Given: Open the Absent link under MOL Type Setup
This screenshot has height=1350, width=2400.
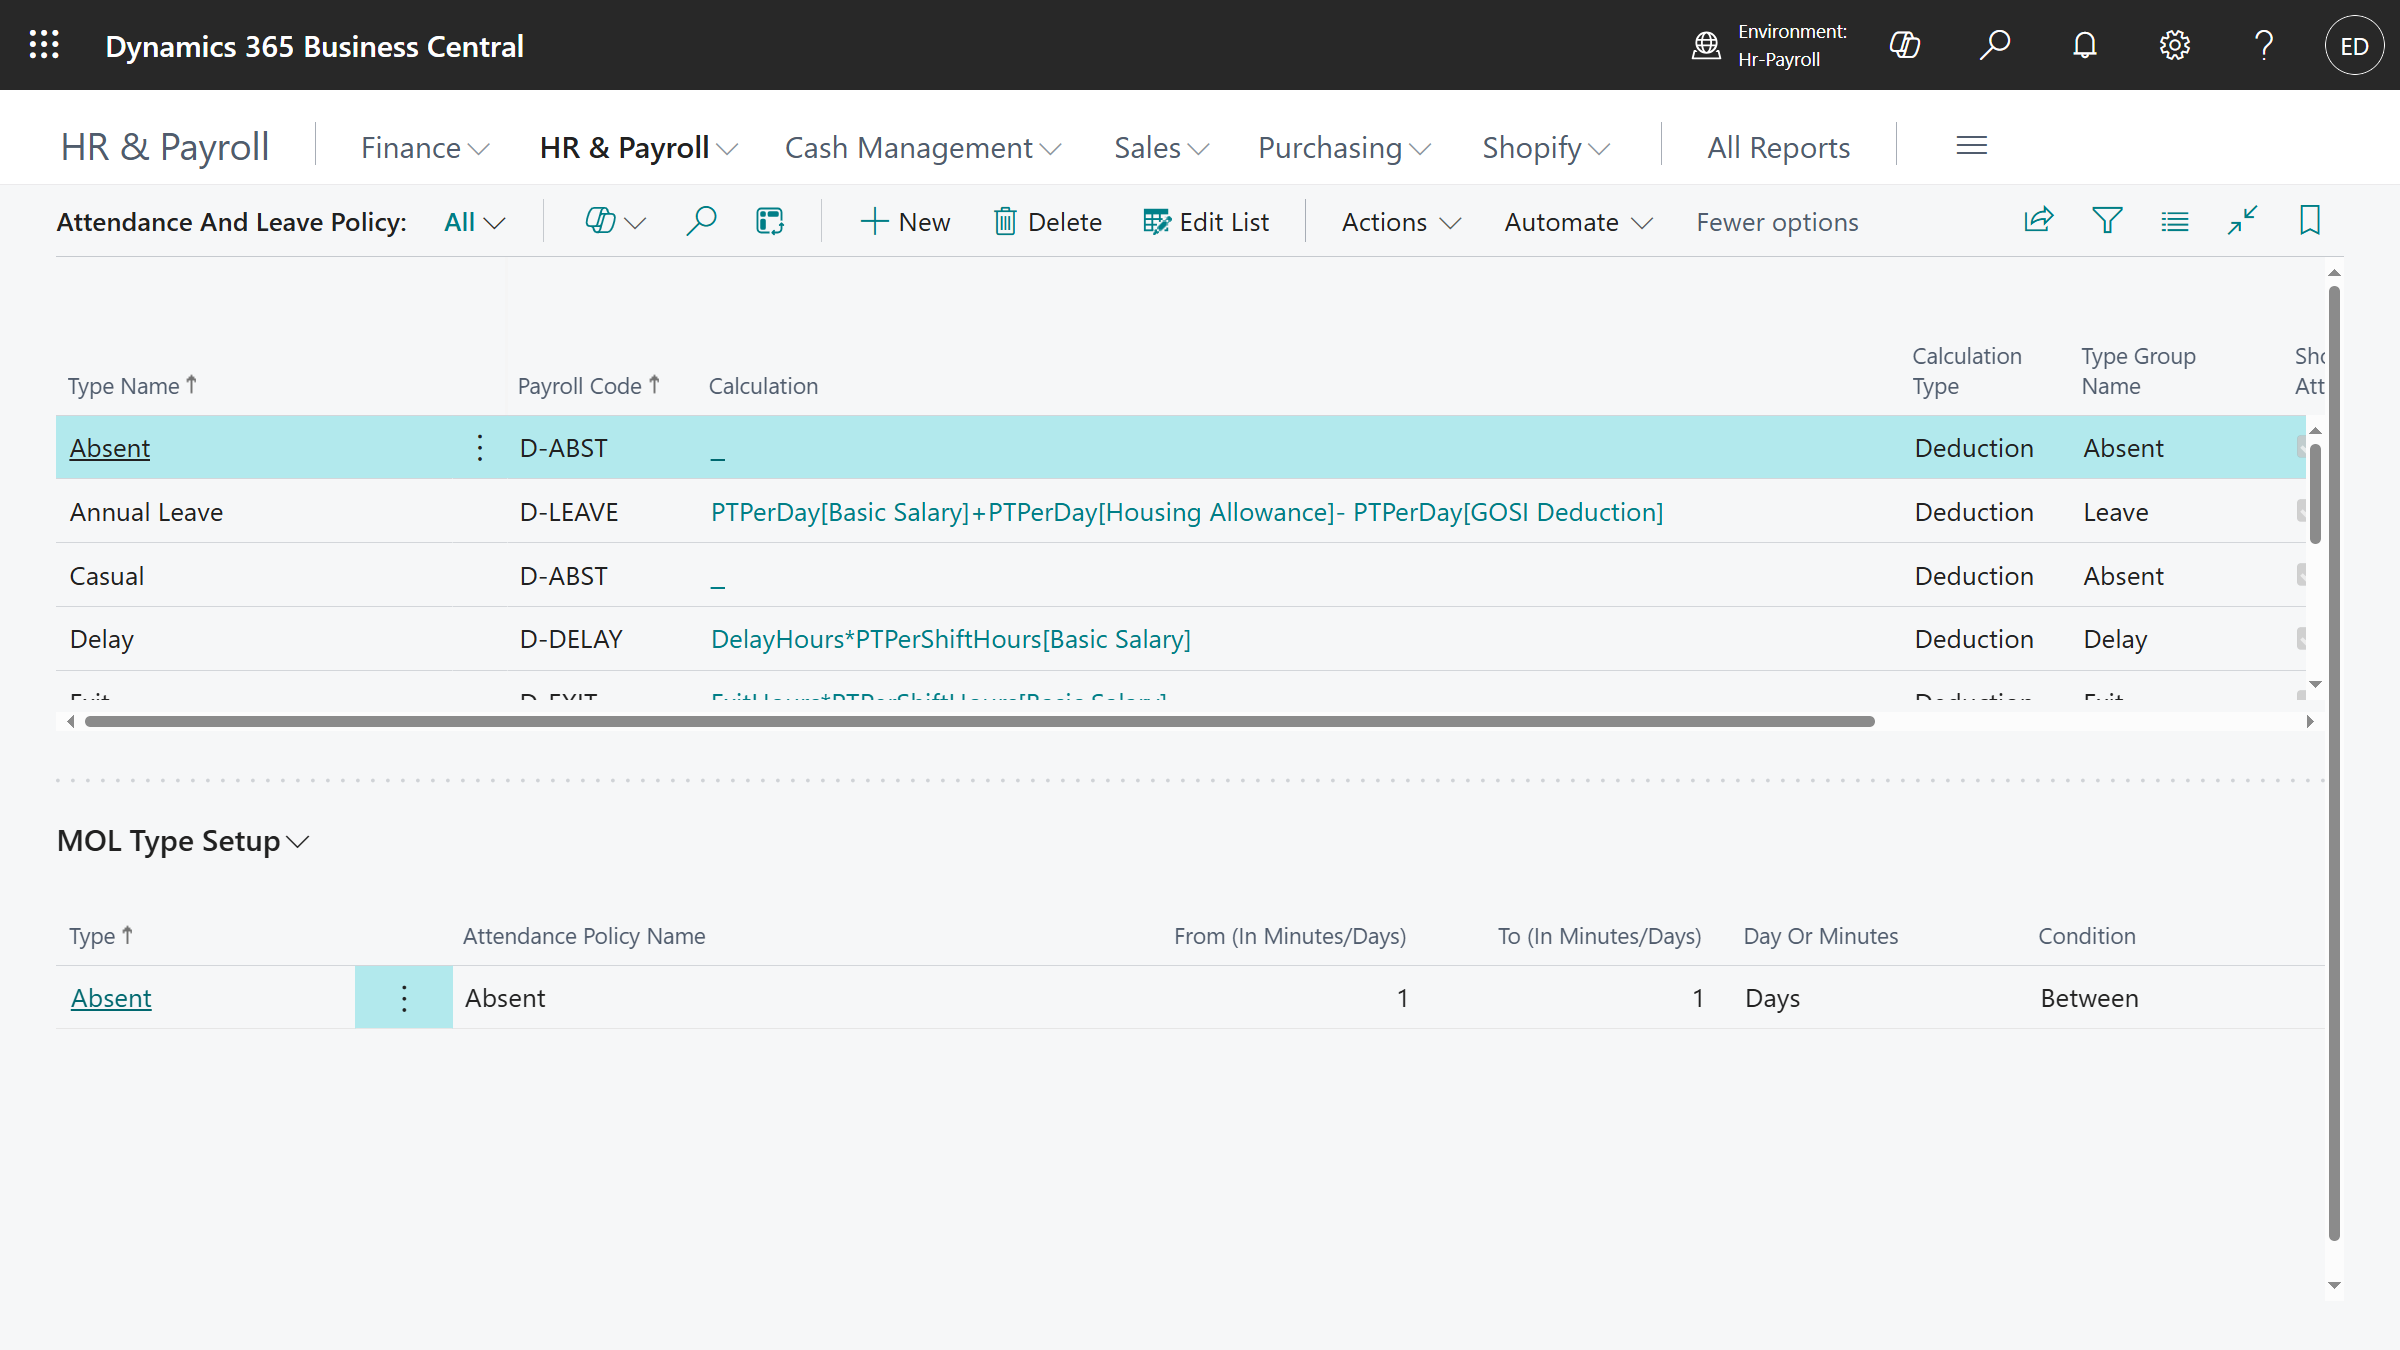Looking at the screenshot, I should [x=111, y=998].
